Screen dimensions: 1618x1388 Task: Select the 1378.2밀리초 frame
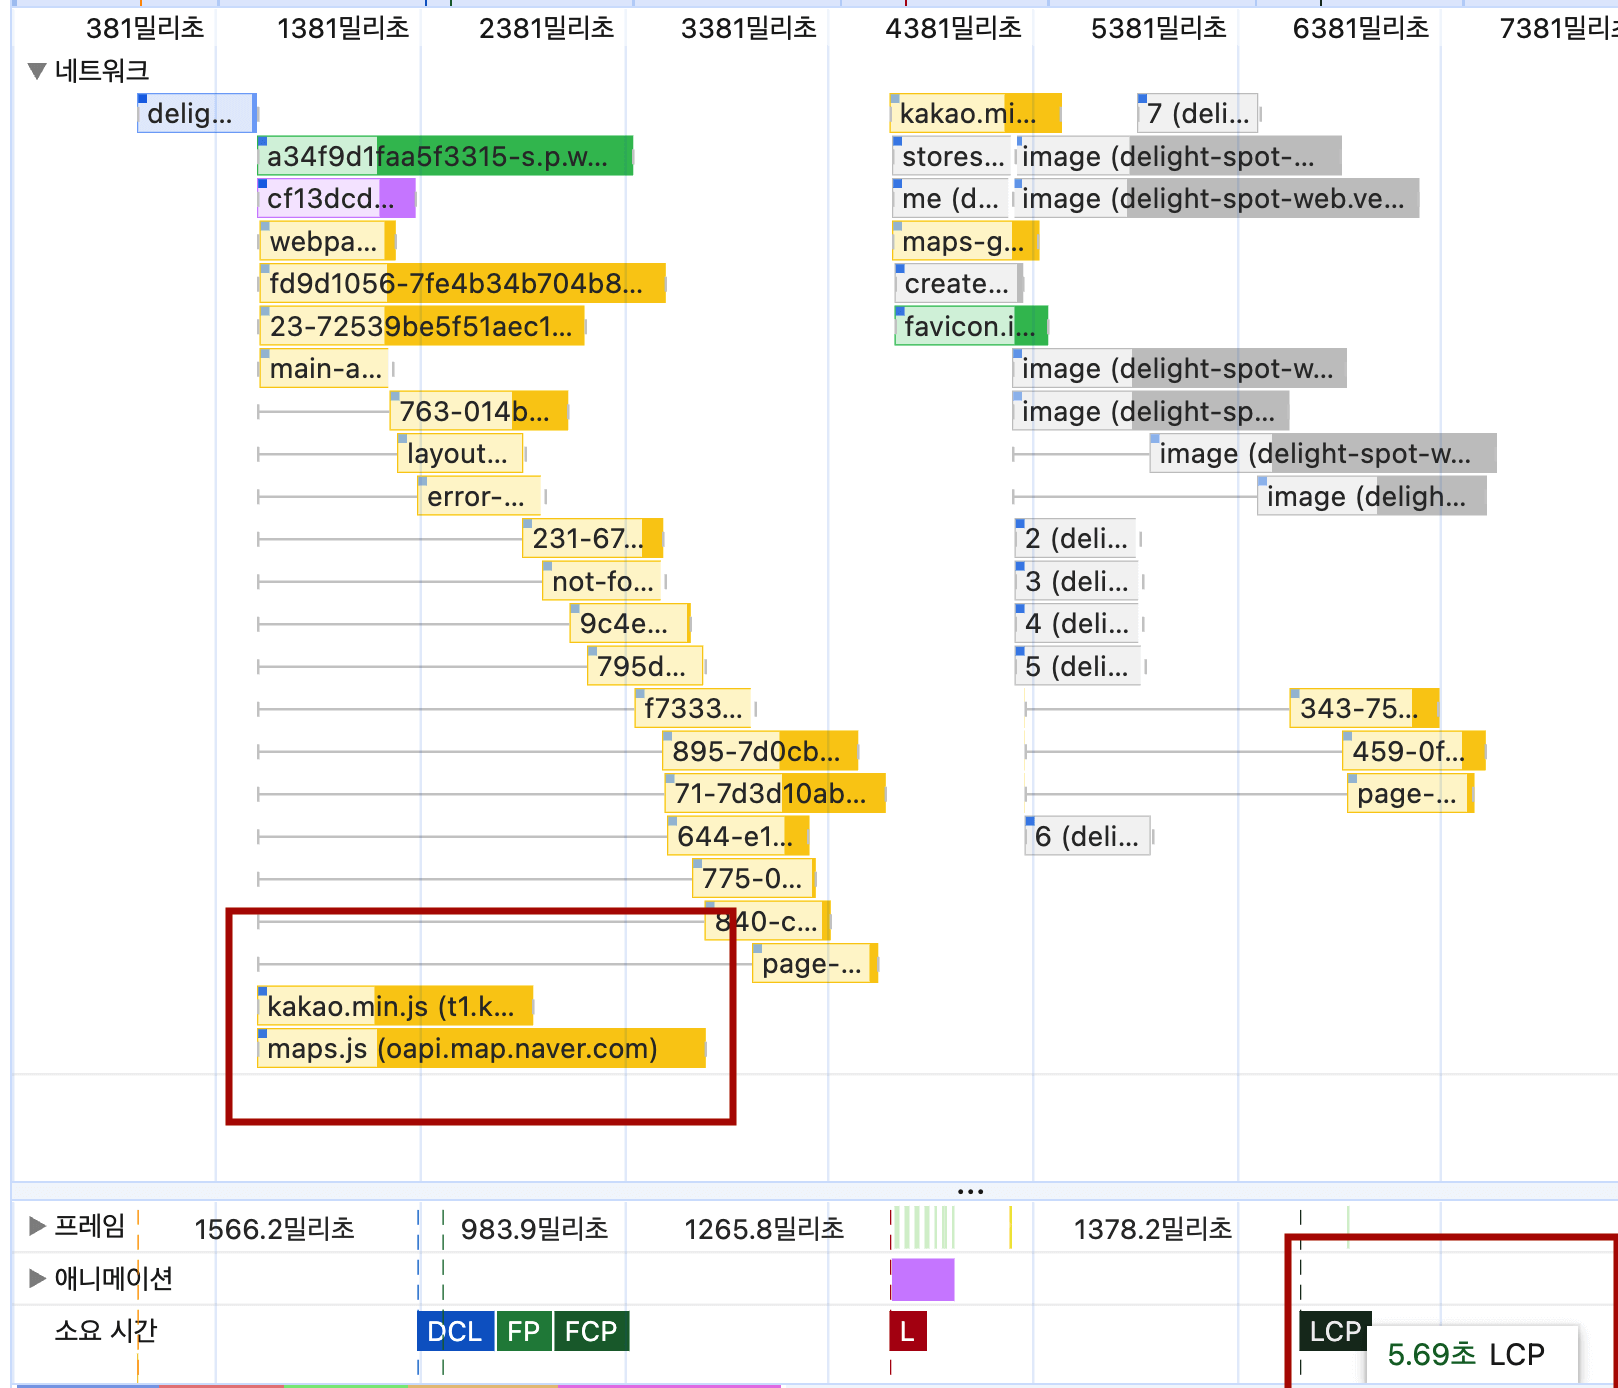1152,1228
